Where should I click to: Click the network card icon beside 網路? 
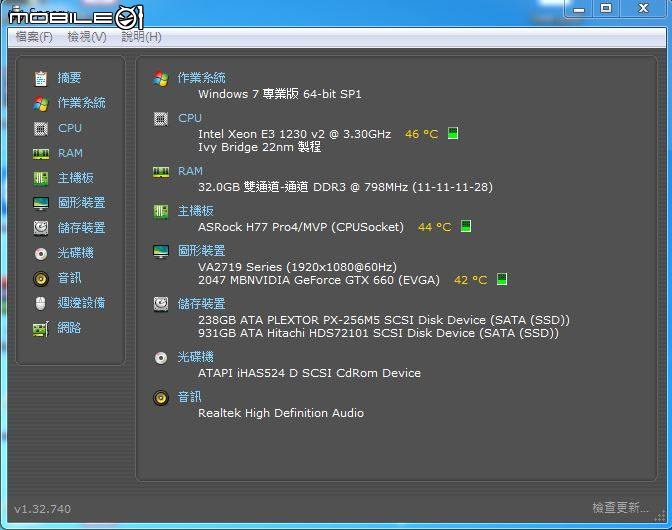click(41, 329)
